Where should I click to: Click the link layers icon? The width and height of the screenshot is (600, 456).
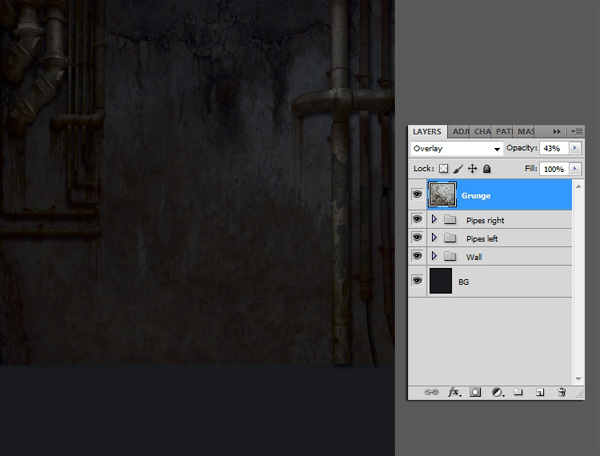[431, 393]
